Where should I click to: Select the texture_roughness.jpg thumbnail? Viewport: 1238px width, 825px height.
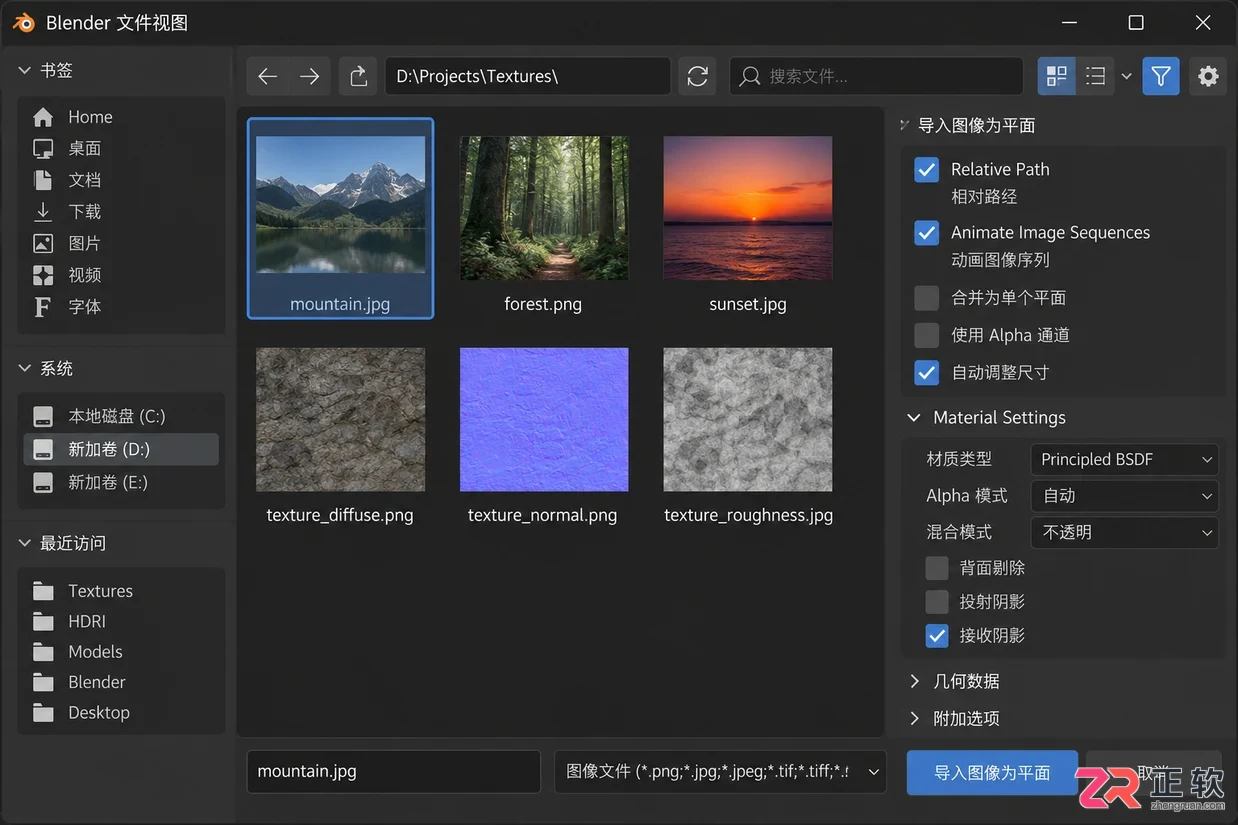pyautogui.click(x=748, y=420)
